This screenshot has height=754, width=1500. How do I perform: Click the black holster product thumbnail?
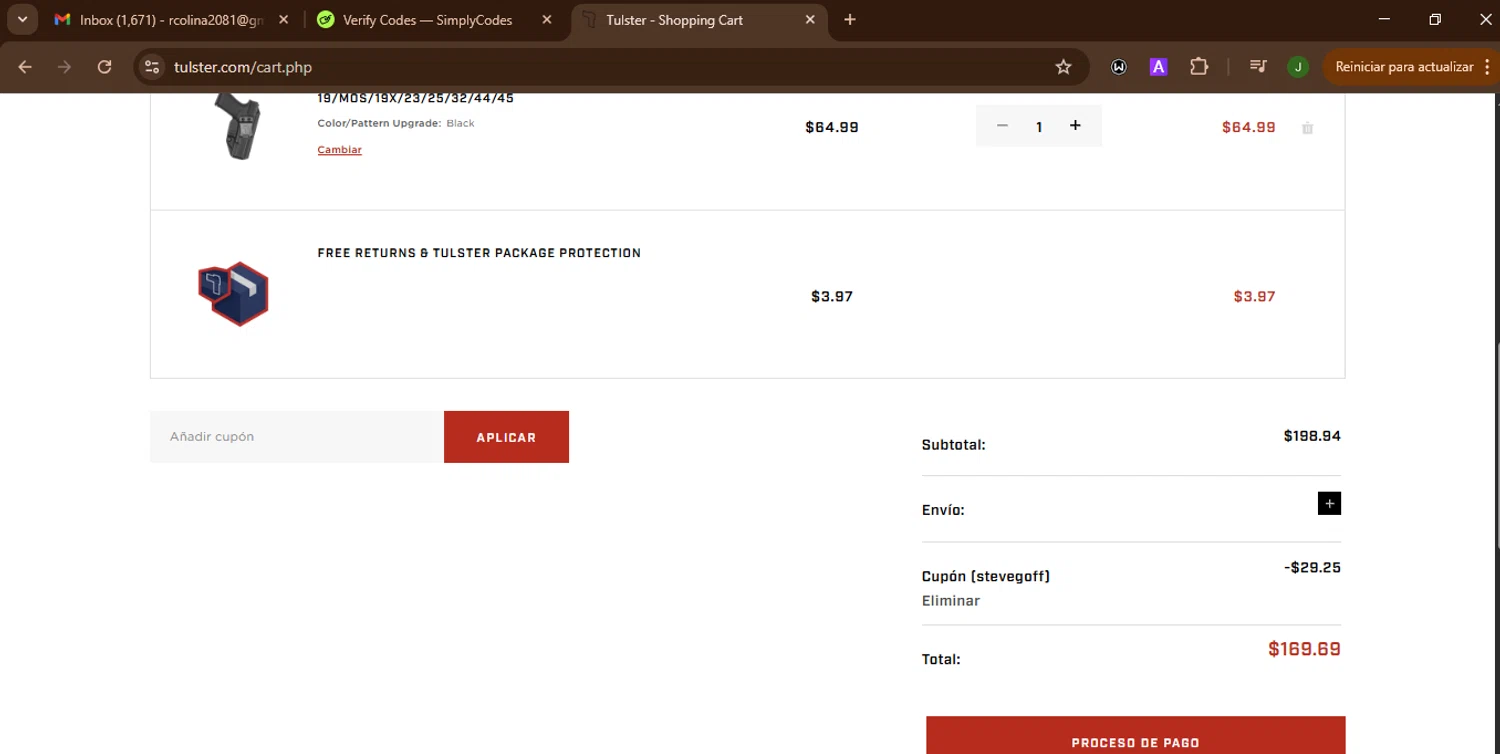coord(237,126)
